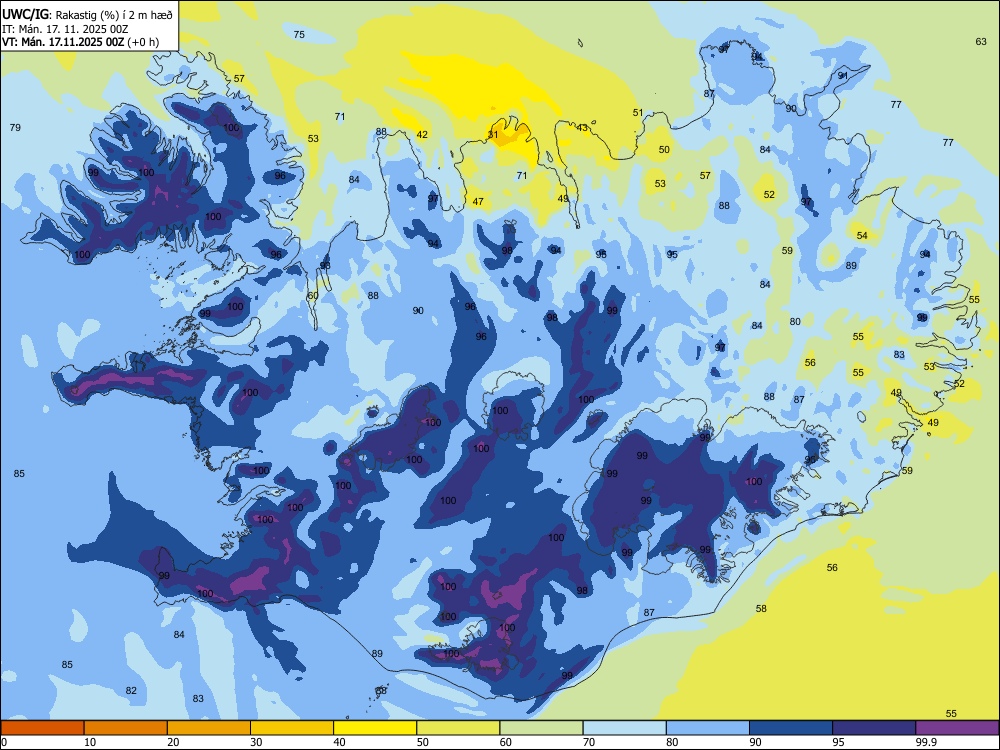This screenshot has height=750, width=1000.
Task: Select the humidity value 58 on the map
Action: point(761,608)
